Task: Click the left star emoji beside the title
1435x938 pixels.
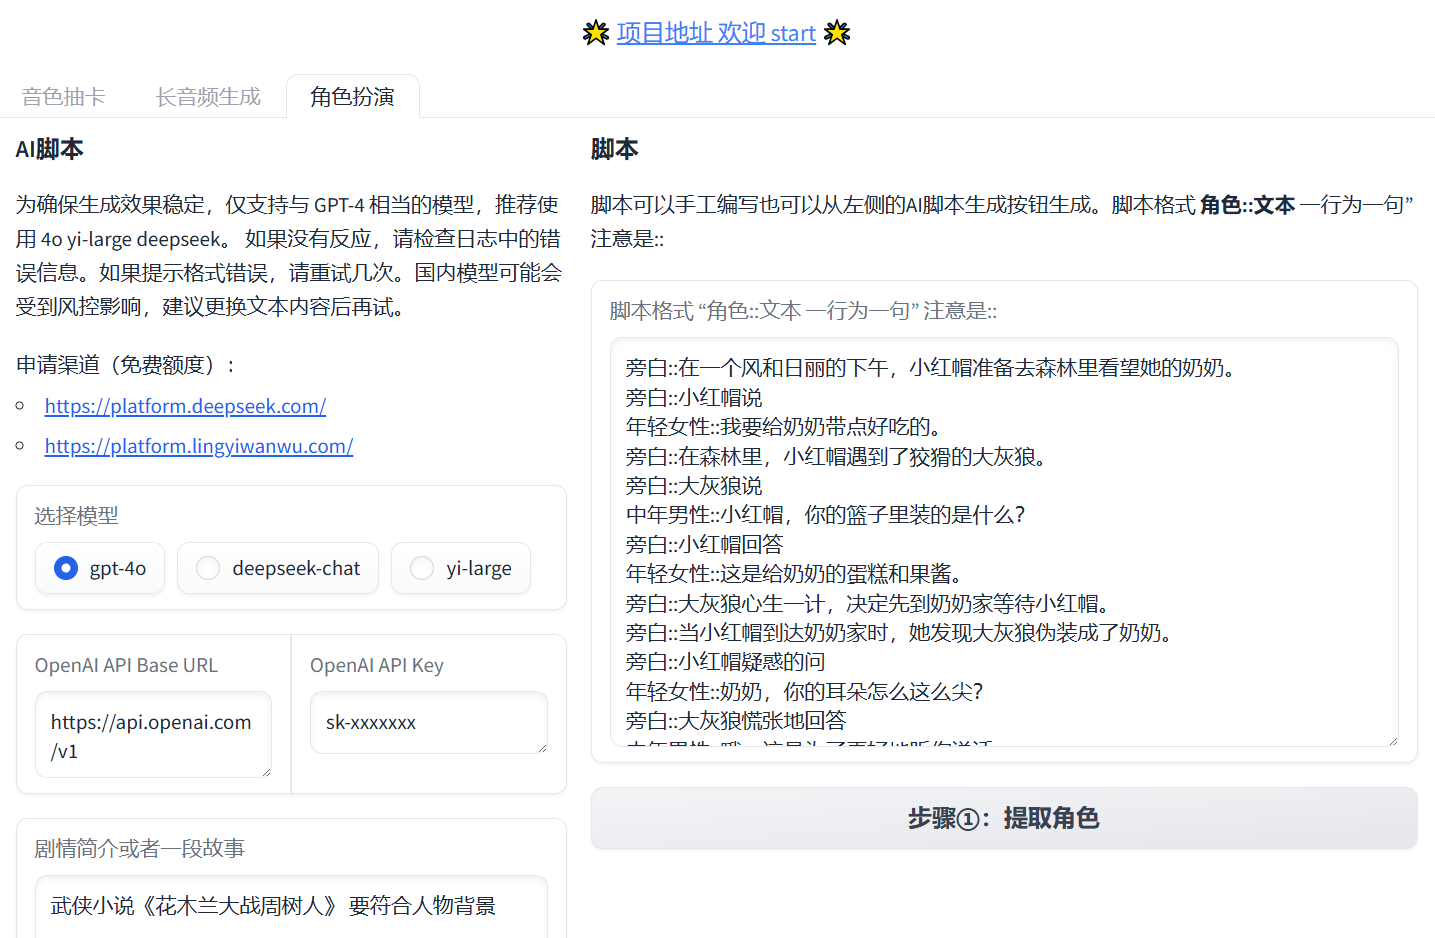Action: [595, 32]
